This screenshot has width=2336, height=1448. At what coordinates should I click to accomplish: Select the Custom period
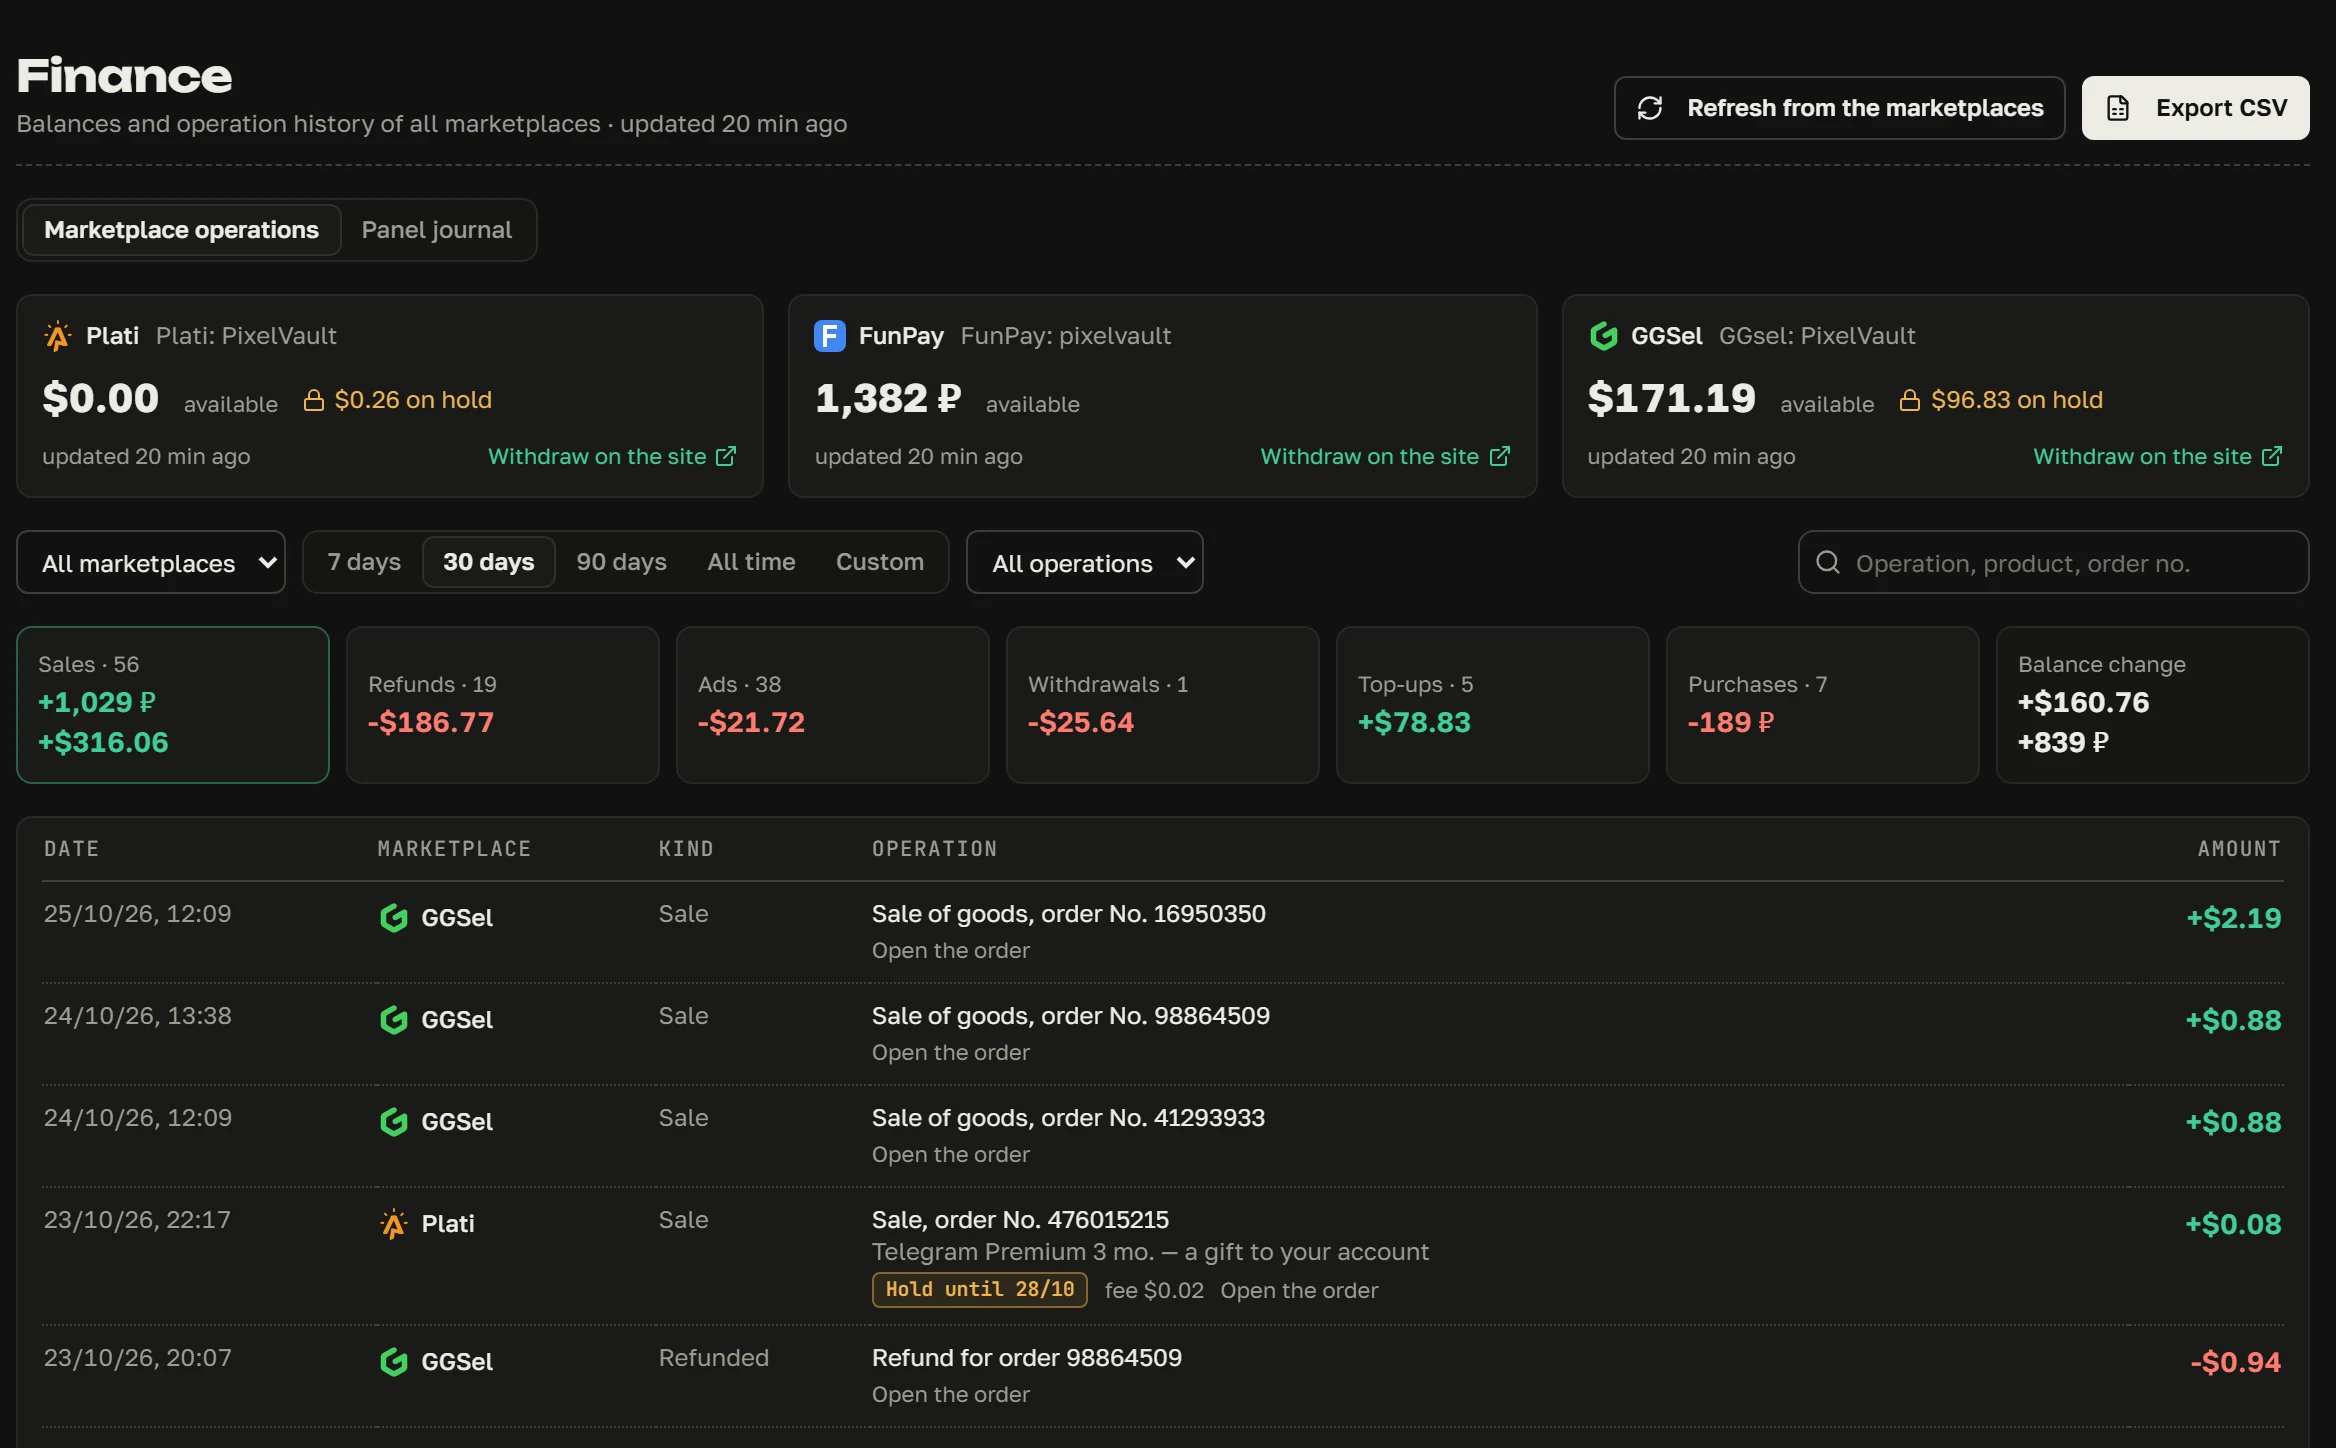[x=880, y=562]
